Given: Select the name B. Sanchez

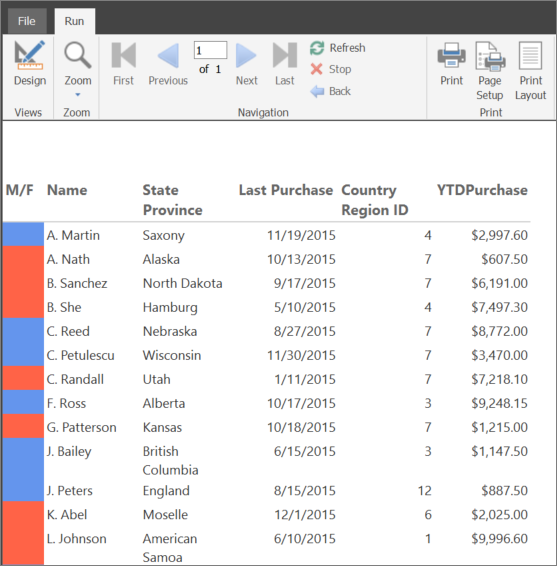Looking at the screenshot, I should coord(77,283).
